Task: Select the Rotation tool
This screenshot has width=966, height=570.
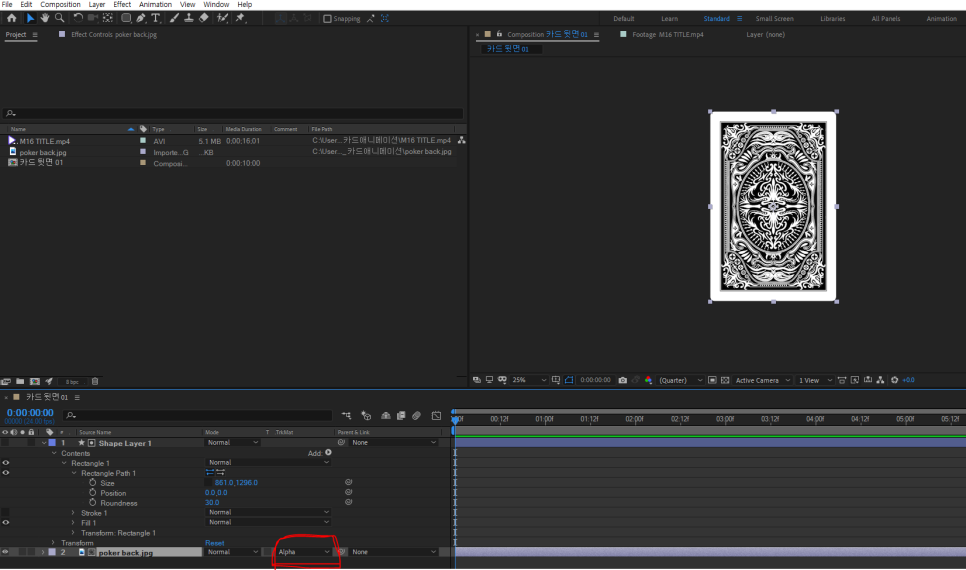Action: (78, 18)
